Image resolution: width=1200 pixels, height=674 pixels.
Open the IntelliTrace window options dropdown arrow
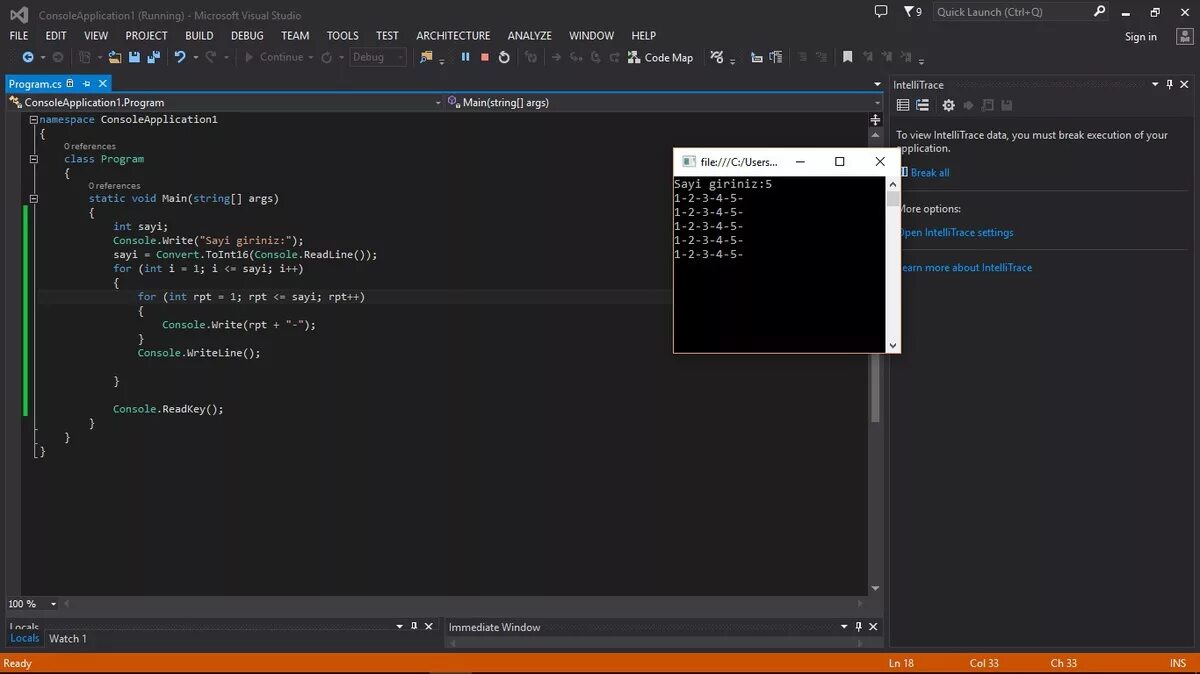[x=1154, y=85]
